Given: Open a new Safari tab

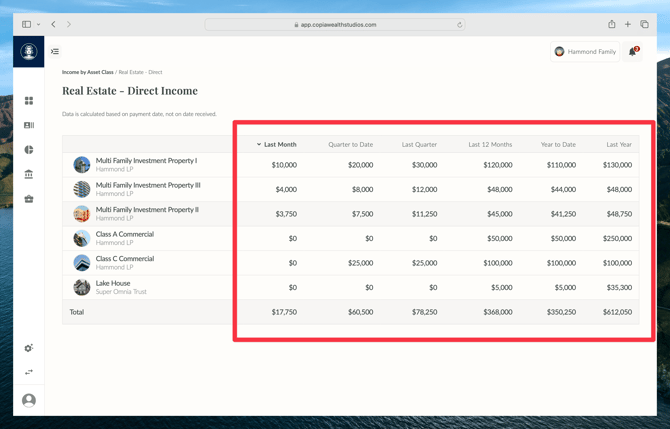Looking at the screenshot, I should coord(628,24).
